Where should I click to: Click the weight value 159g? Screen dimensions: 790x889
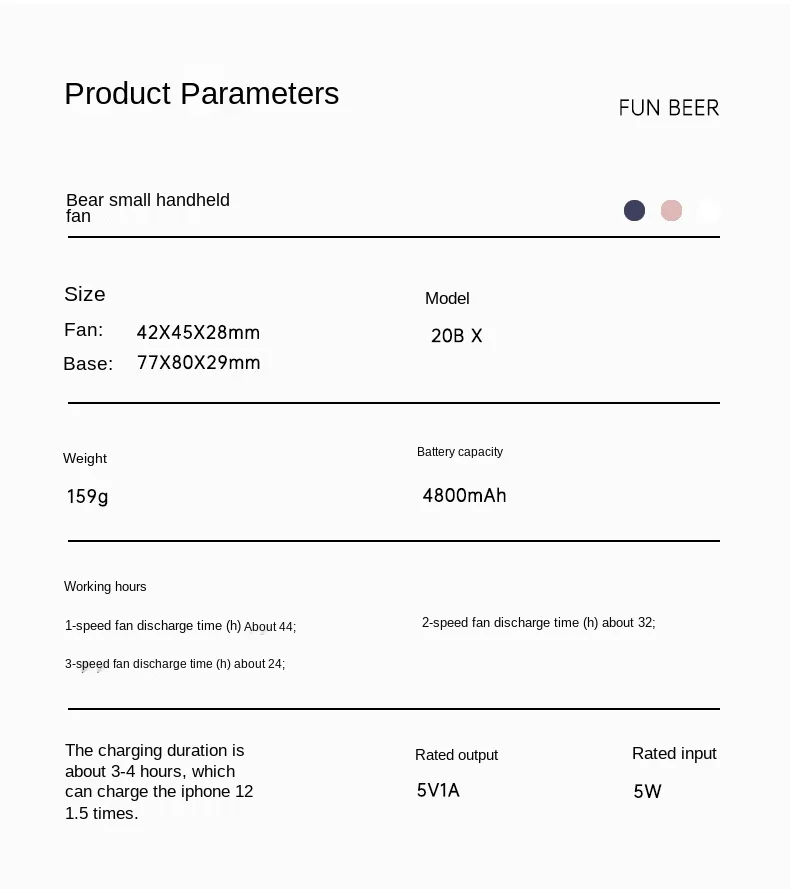[87, 497]
